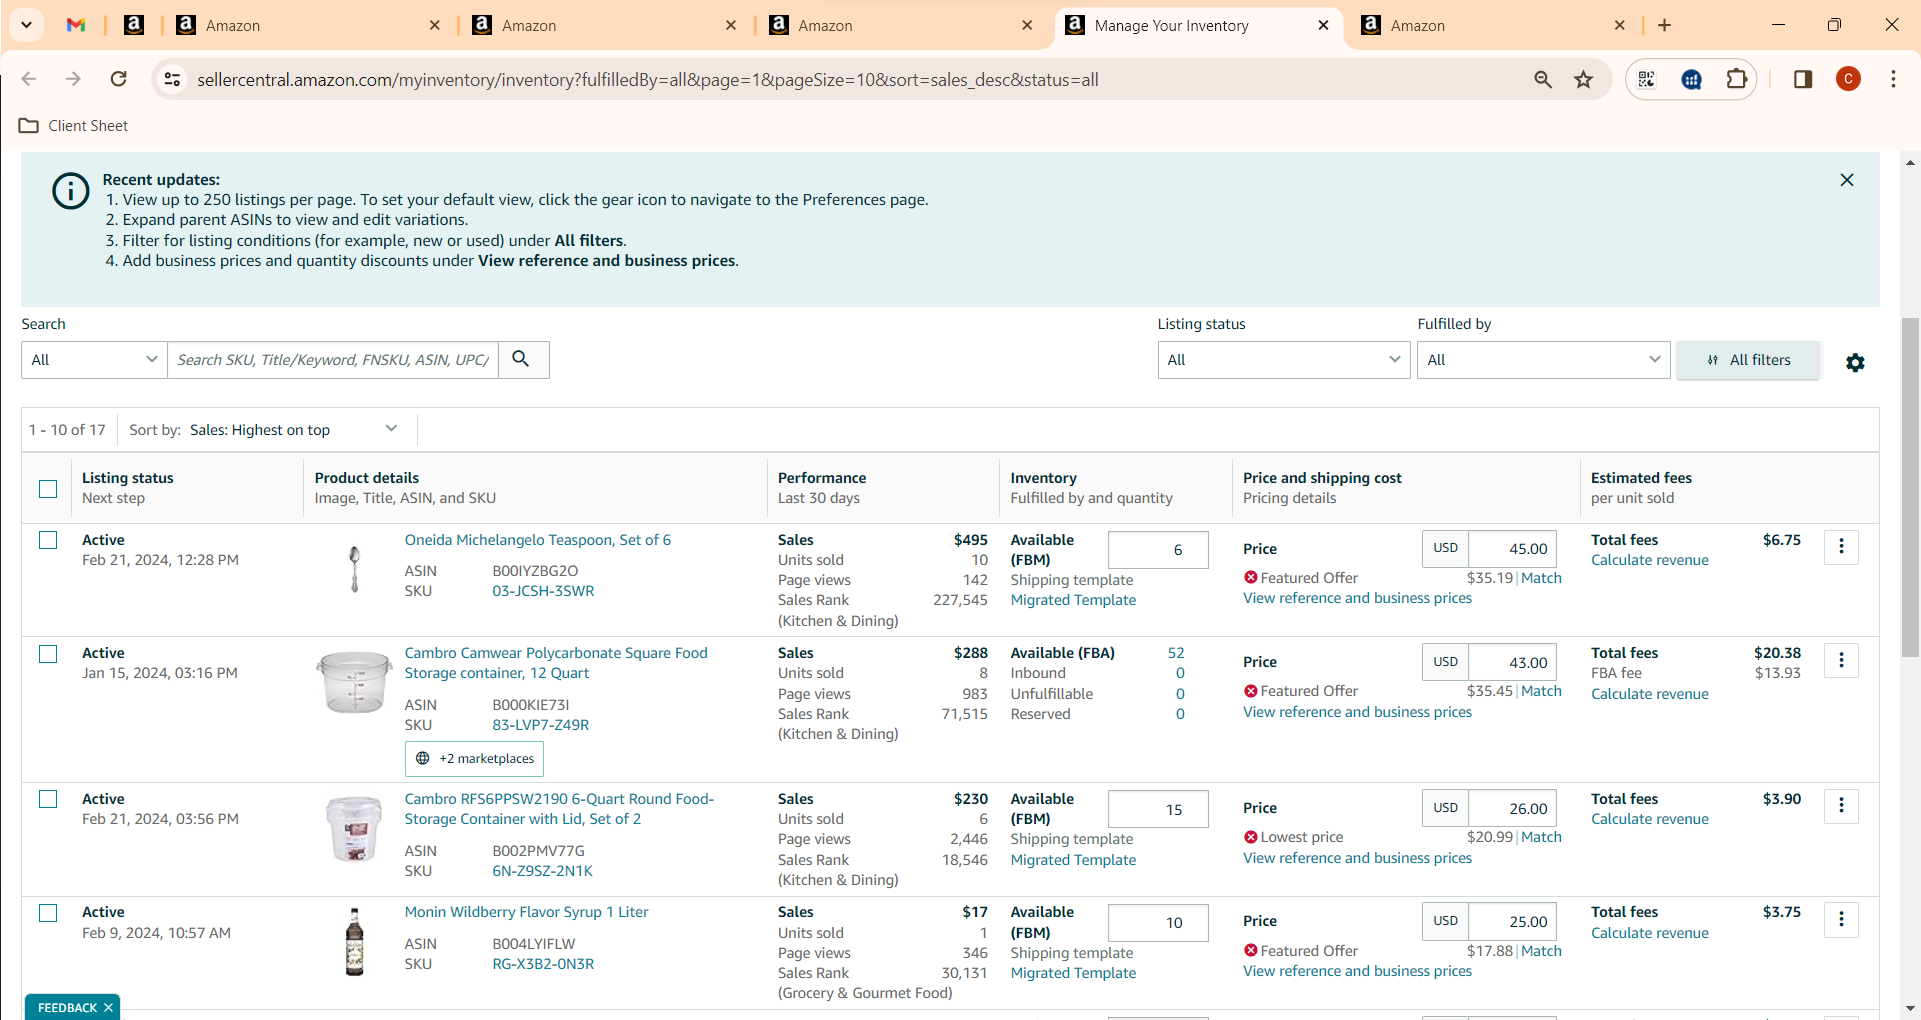The height and width of the screenshot is (1020, 1921).
Task: Select the Cambro 12 Quart row checkbox
Action: click(48, 654)
